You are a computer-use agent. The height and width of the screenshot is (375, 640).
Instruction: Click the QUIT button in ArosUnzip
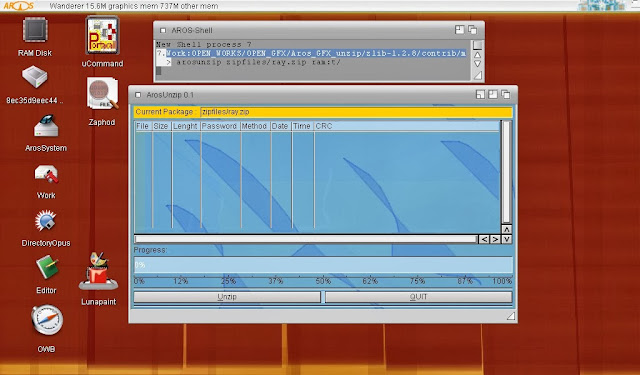click(418, 297)
